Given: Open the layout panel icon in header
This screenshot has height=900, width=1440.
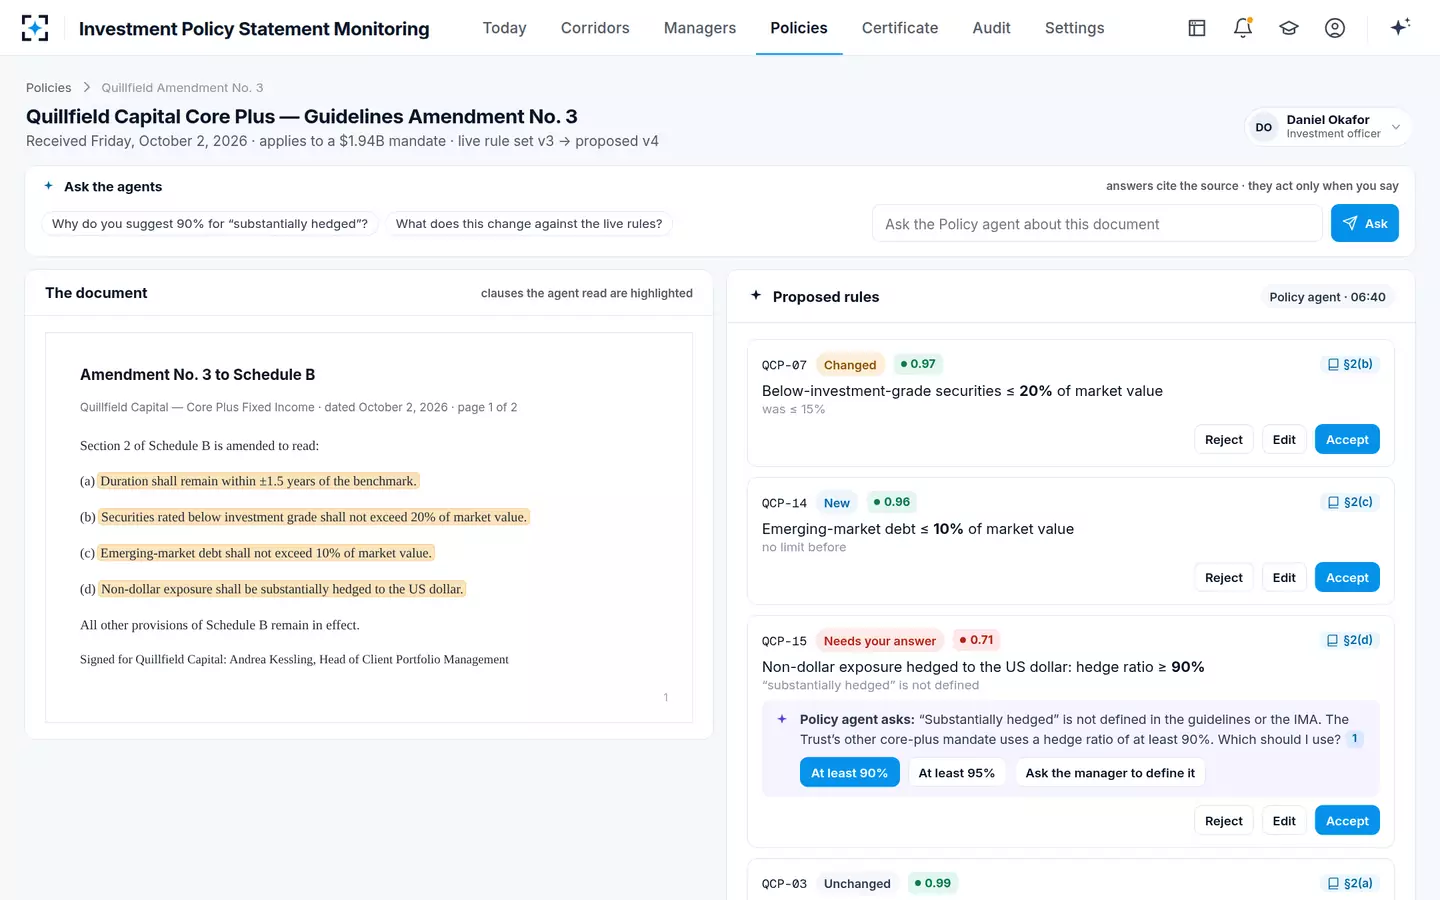Looking at the screenshot, I should tap(1197, 28).
